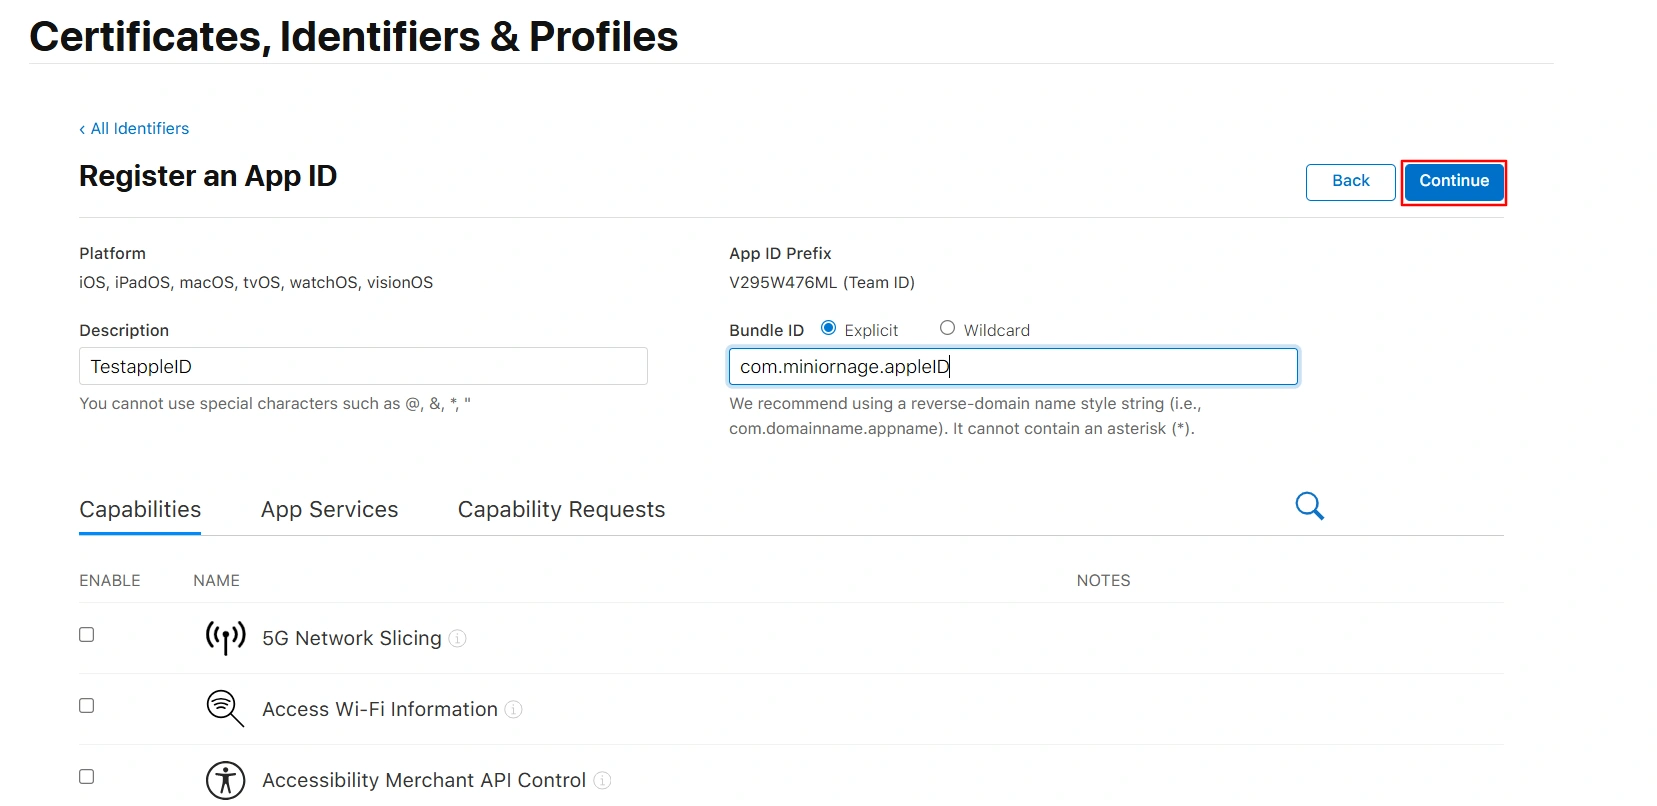Open info tooltip for 5G Network Slicing
The image size is (1657, 806).
(457, 638)
